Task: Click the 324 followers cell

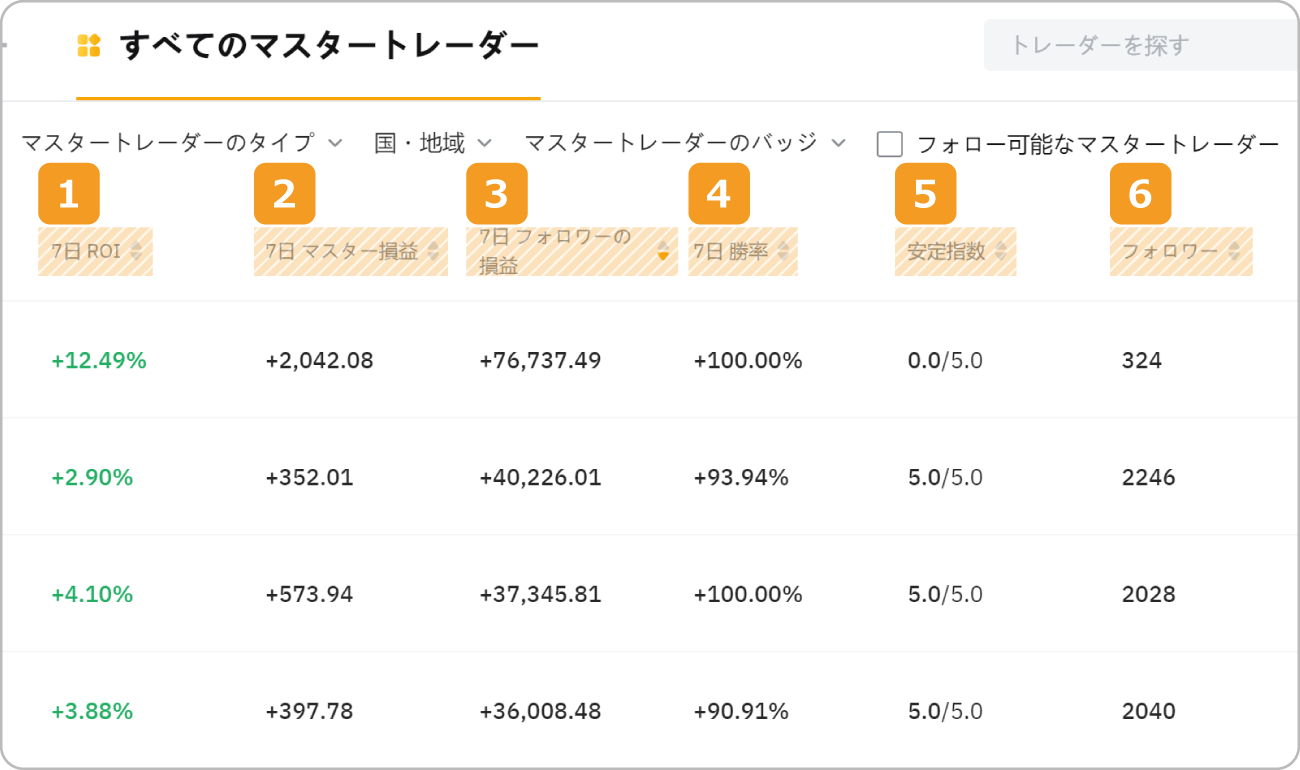Action: 1142,360
